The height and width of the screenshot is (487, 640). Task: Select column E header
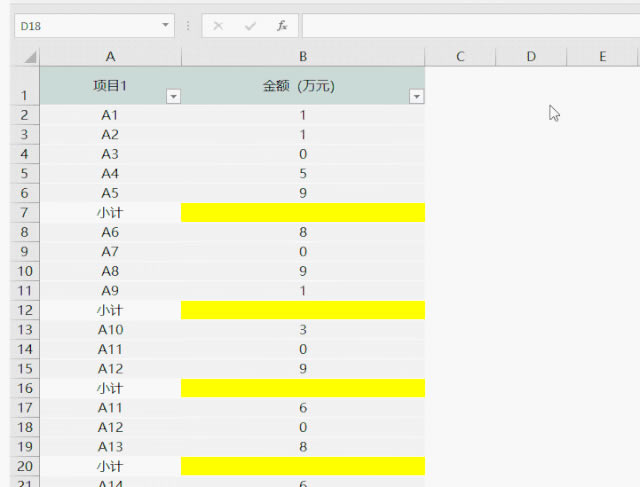pyautogui.click(x=602, y=56)
